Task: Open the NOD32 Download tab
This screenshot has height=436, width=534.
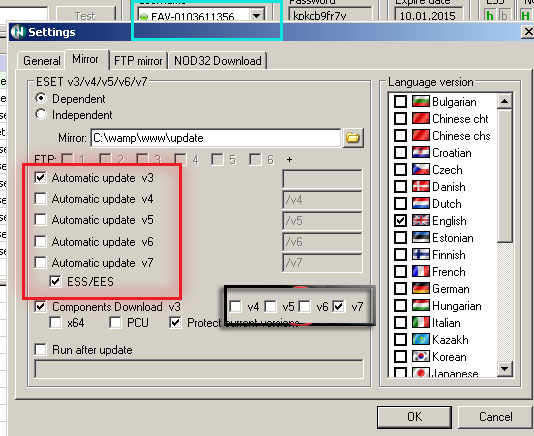Action: tap(218, 61)
